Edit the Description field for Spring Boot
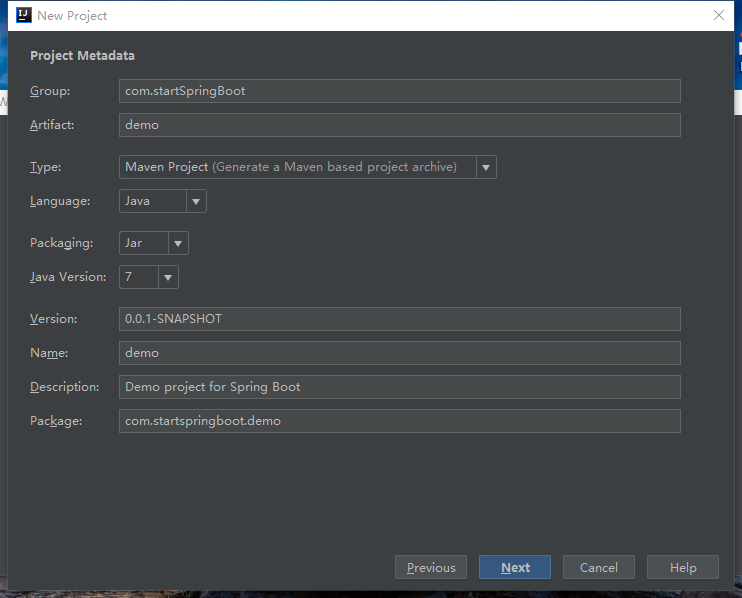This screenshot has height=598, width=742. point(400,387)
